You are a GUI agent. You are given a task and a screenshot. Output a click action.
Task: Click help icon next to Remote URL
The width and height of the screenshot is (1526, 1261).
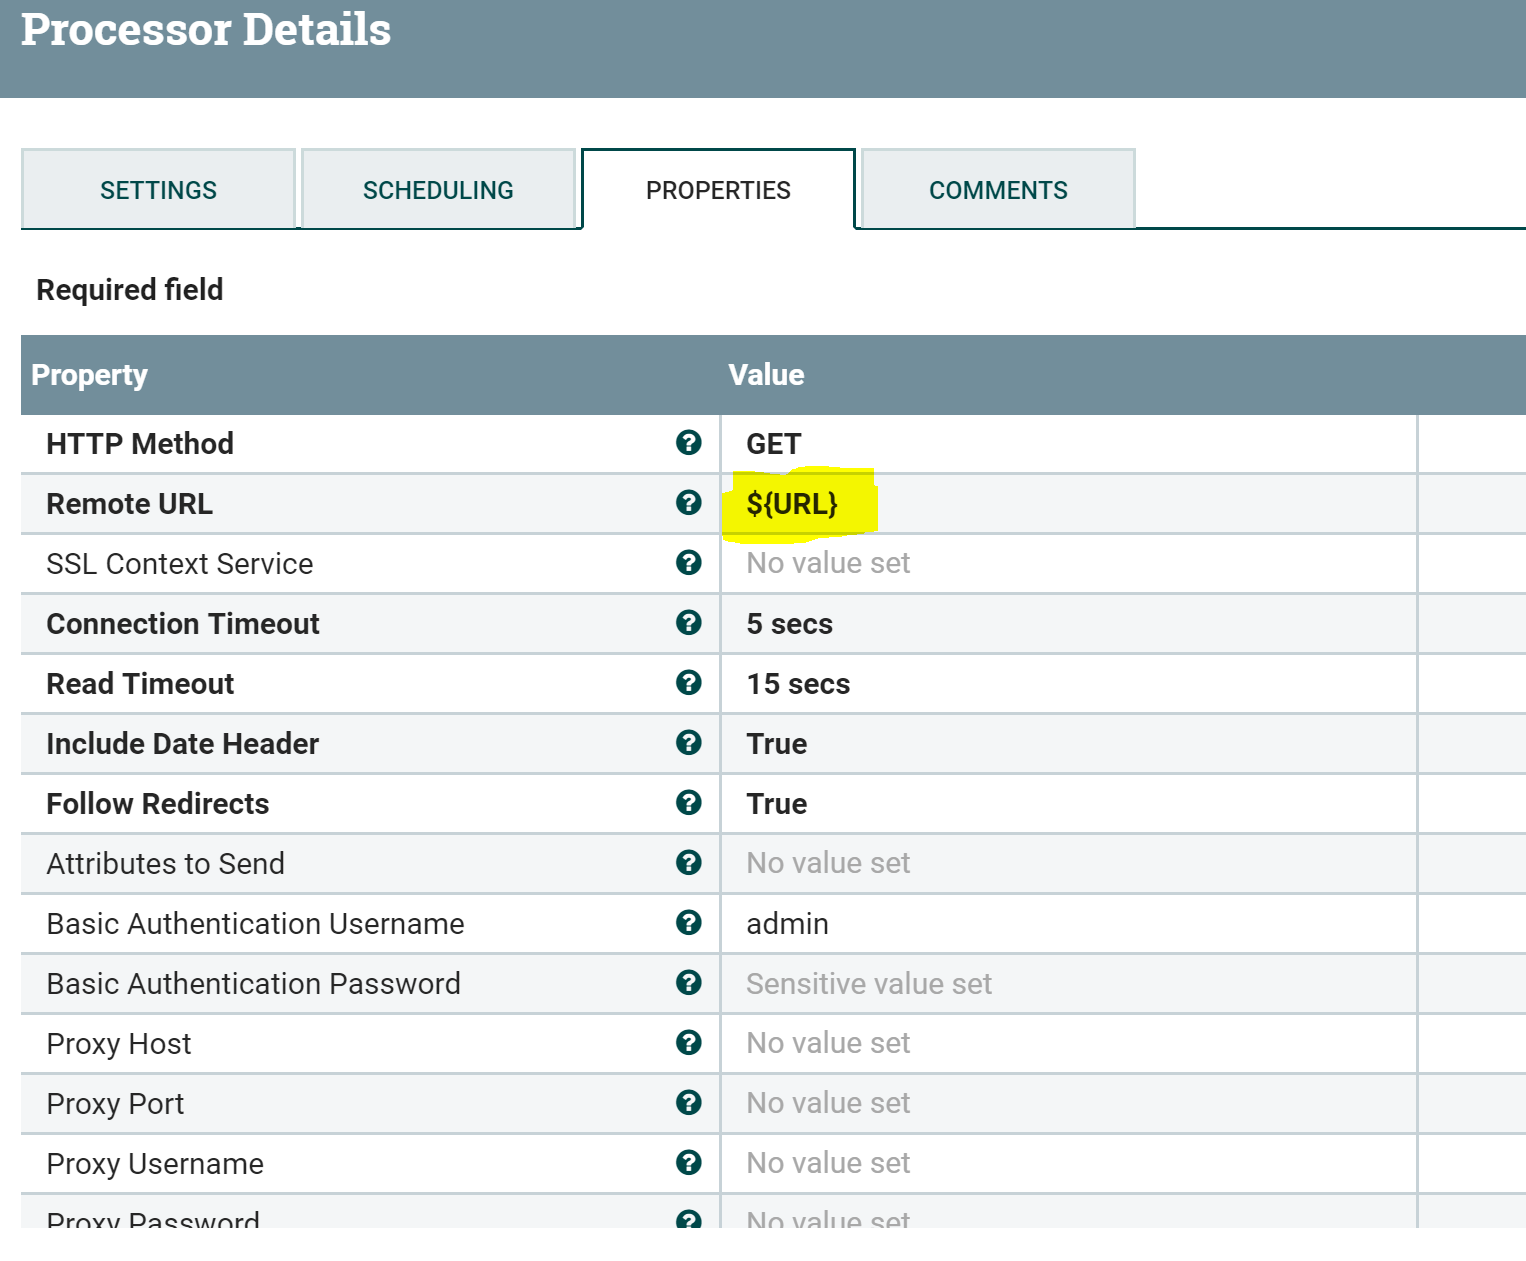(x=688, y=503)
